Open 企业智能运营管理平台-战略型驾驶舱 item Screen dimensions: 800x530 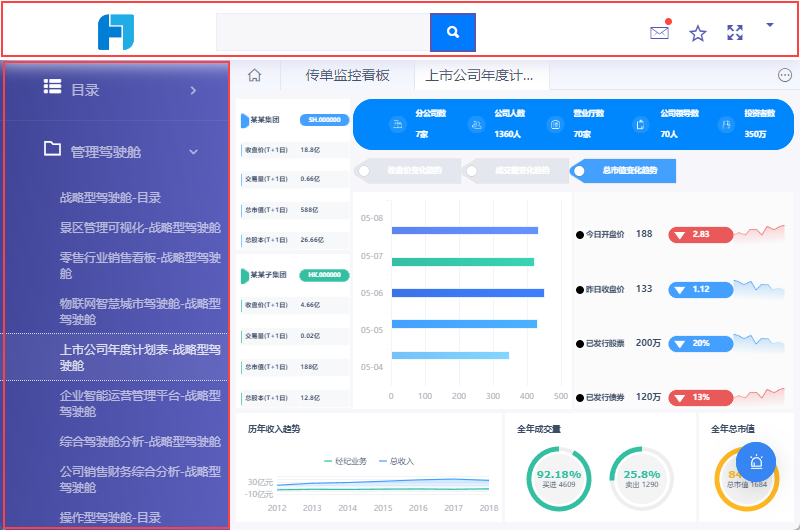point(140,403)
